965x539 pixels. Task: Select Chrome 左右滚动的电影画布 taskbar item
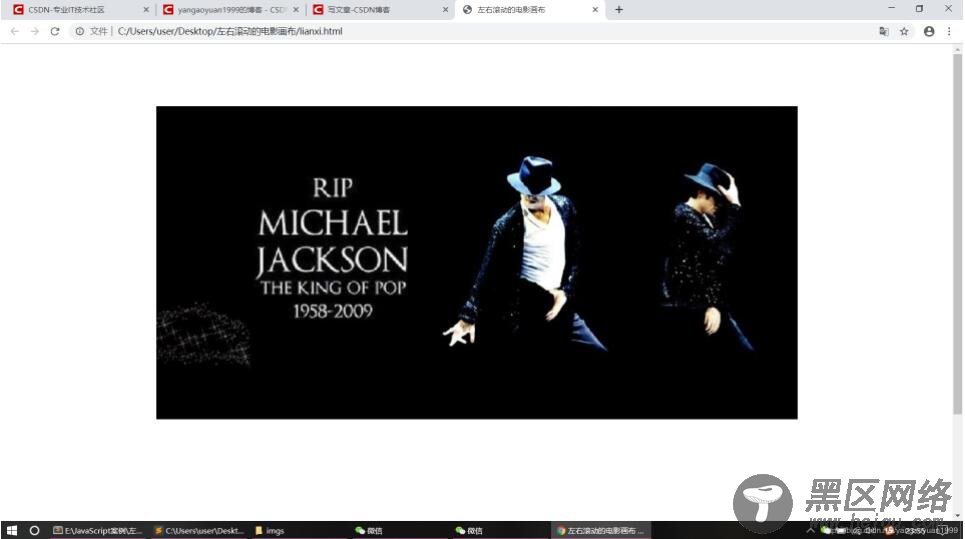(600, 530)
